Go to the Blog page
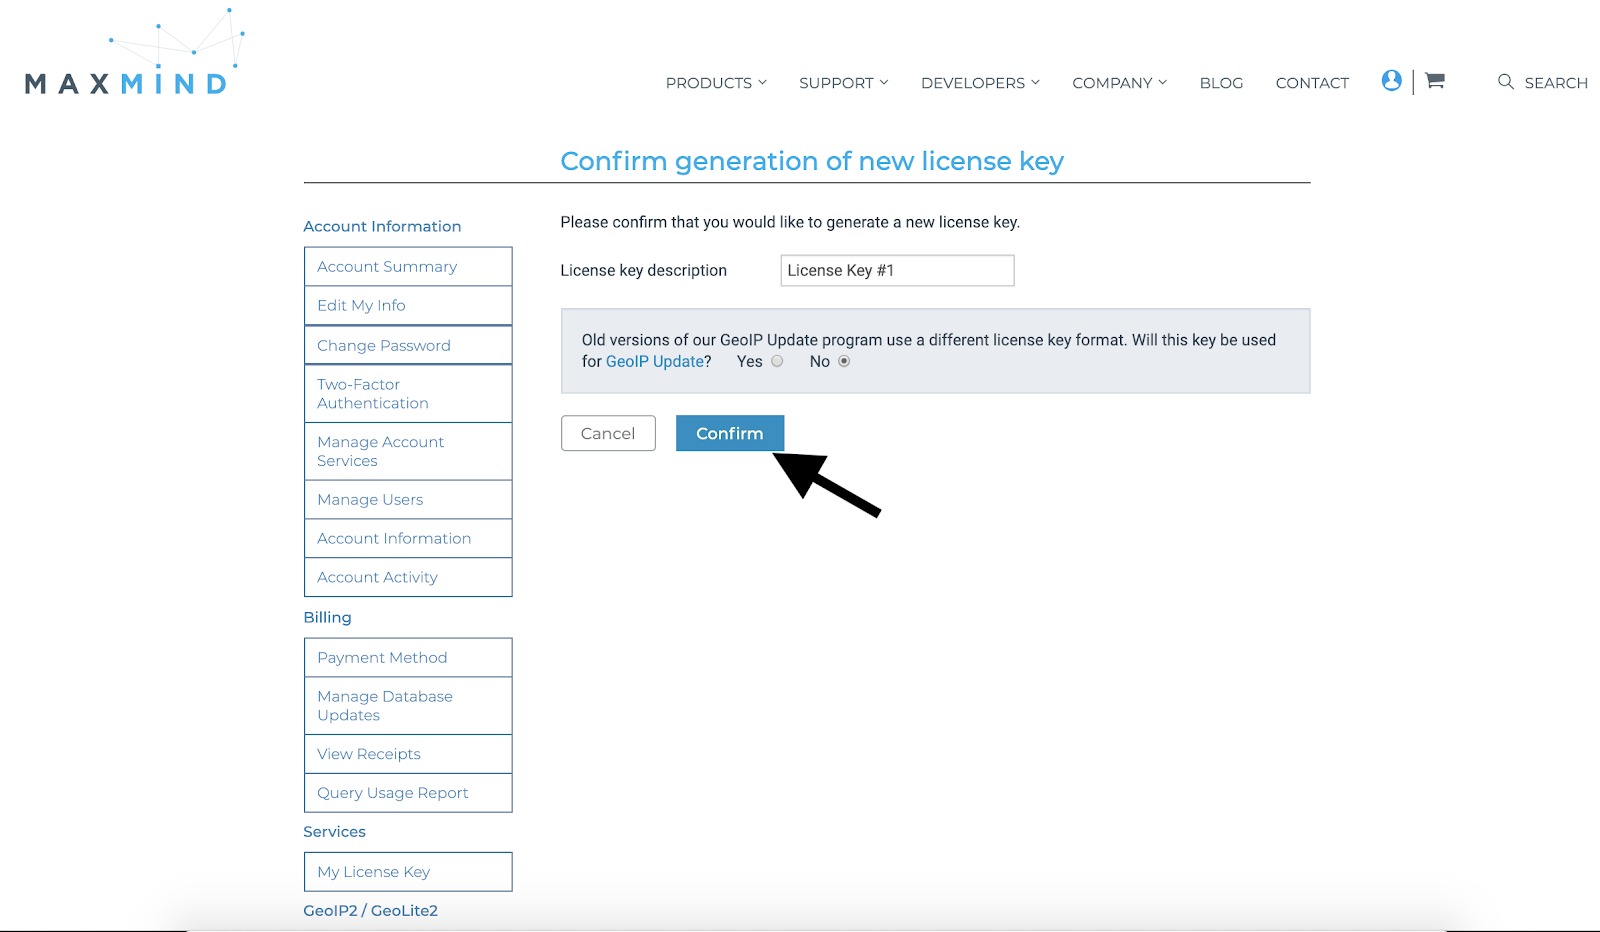 point(1221,83)
